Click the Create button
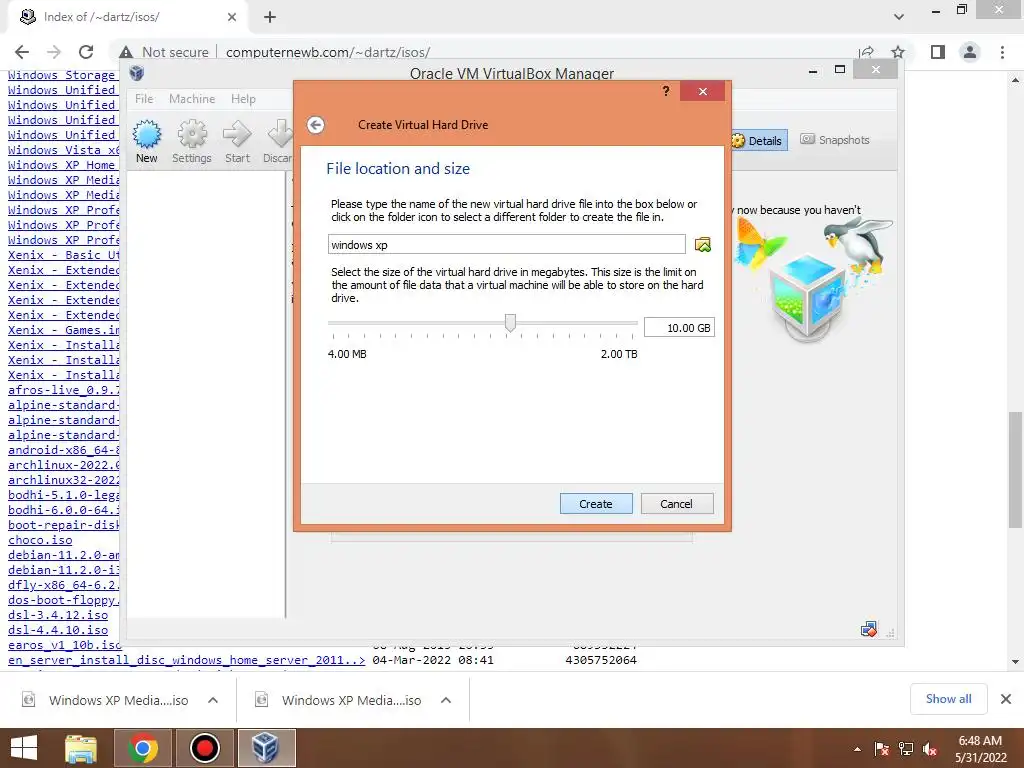Screen dimensions: 1024x768 [596, 504]
